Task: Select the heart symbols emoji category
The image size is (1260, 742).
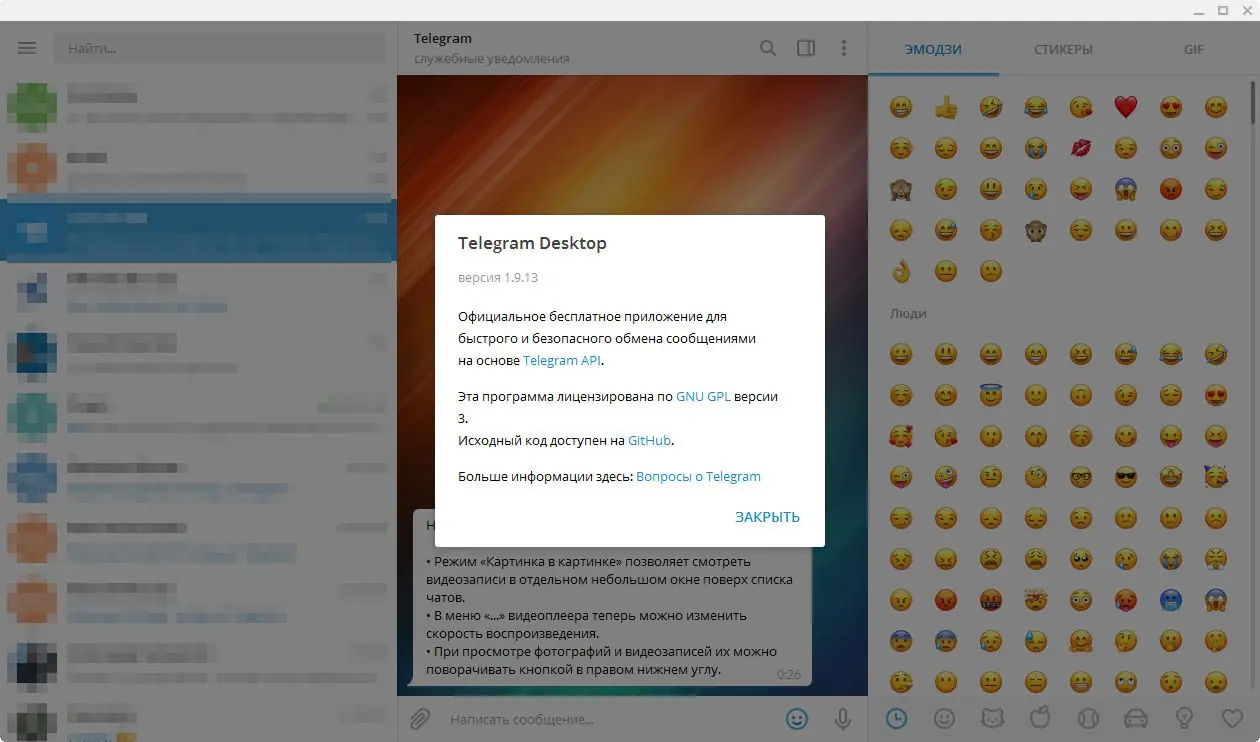Action: coord(1232,718)
